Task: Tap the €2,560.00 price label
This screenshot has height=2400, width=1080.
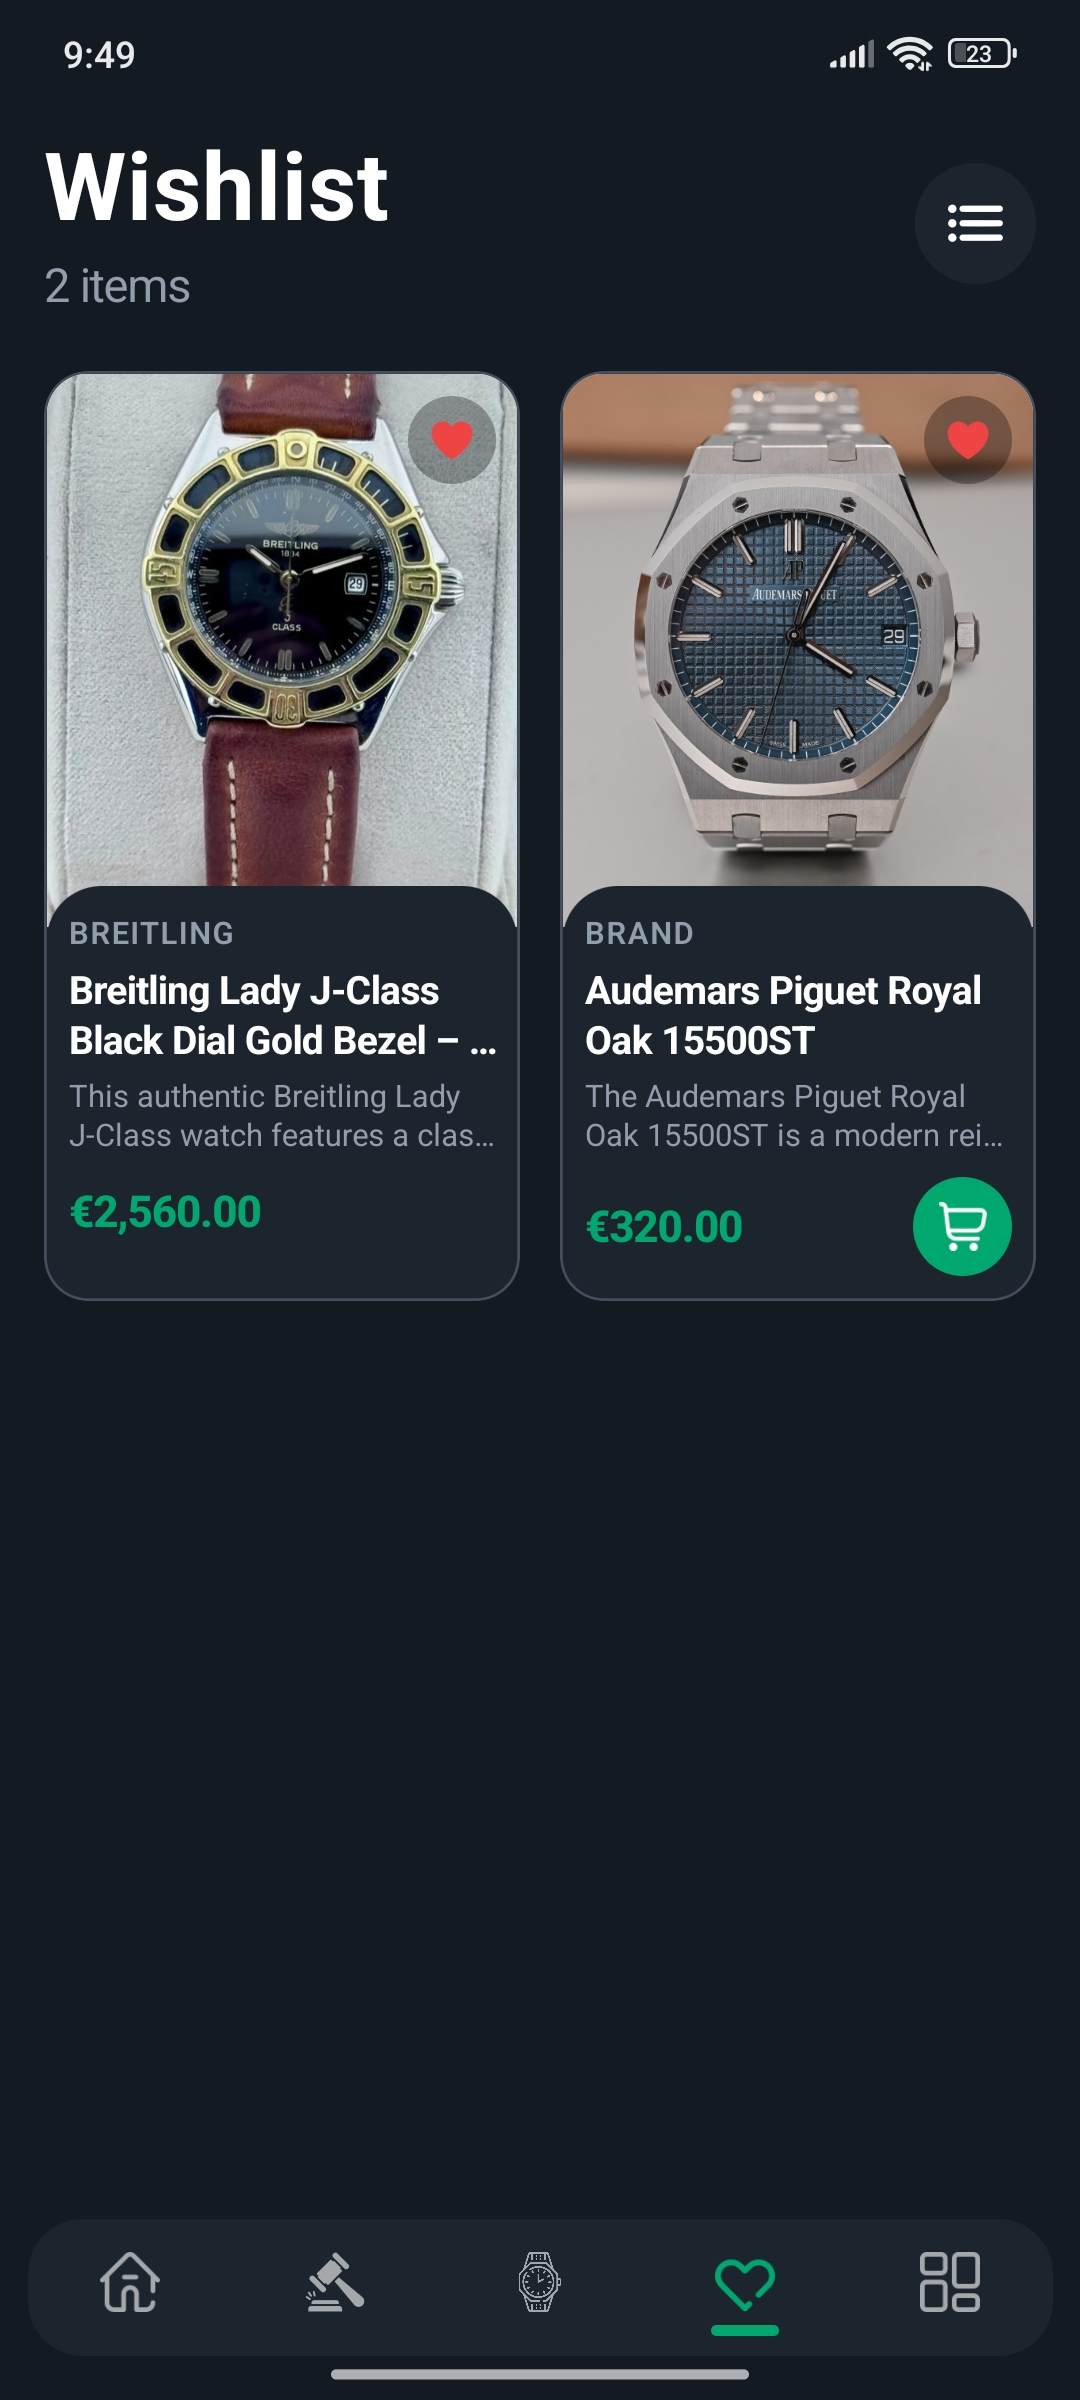Action: (166, 1212)
